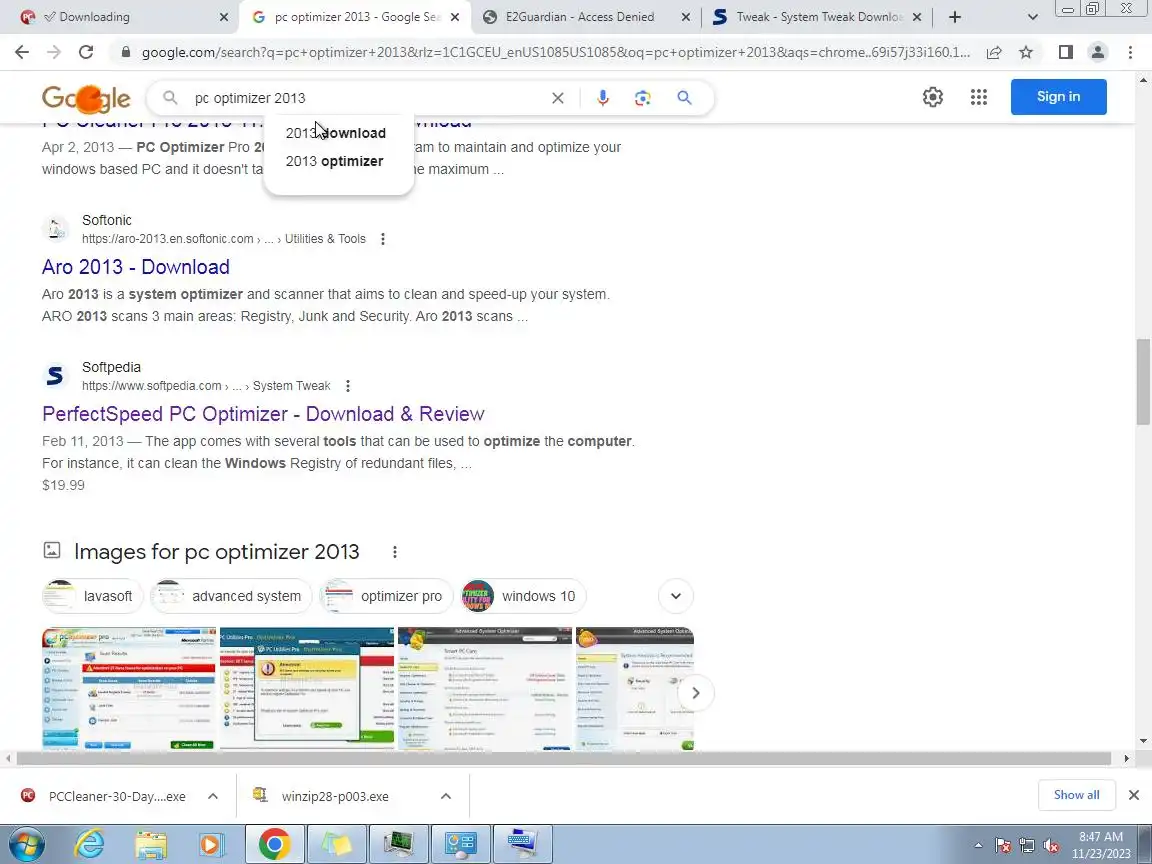Close the Downloading tab
This screenshot has height=864, width=1152.
click(224, 17)
